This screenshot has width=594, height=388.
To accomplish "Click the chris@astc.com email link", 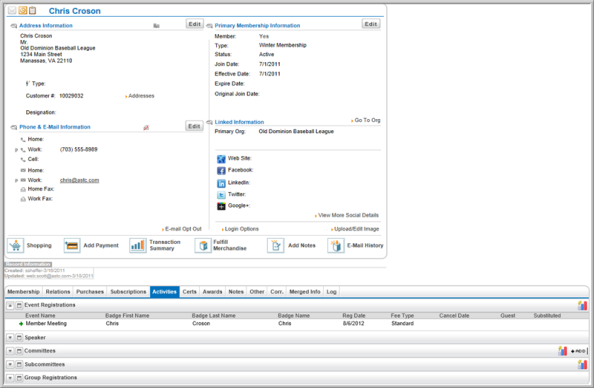I will (x=80, y=181).
